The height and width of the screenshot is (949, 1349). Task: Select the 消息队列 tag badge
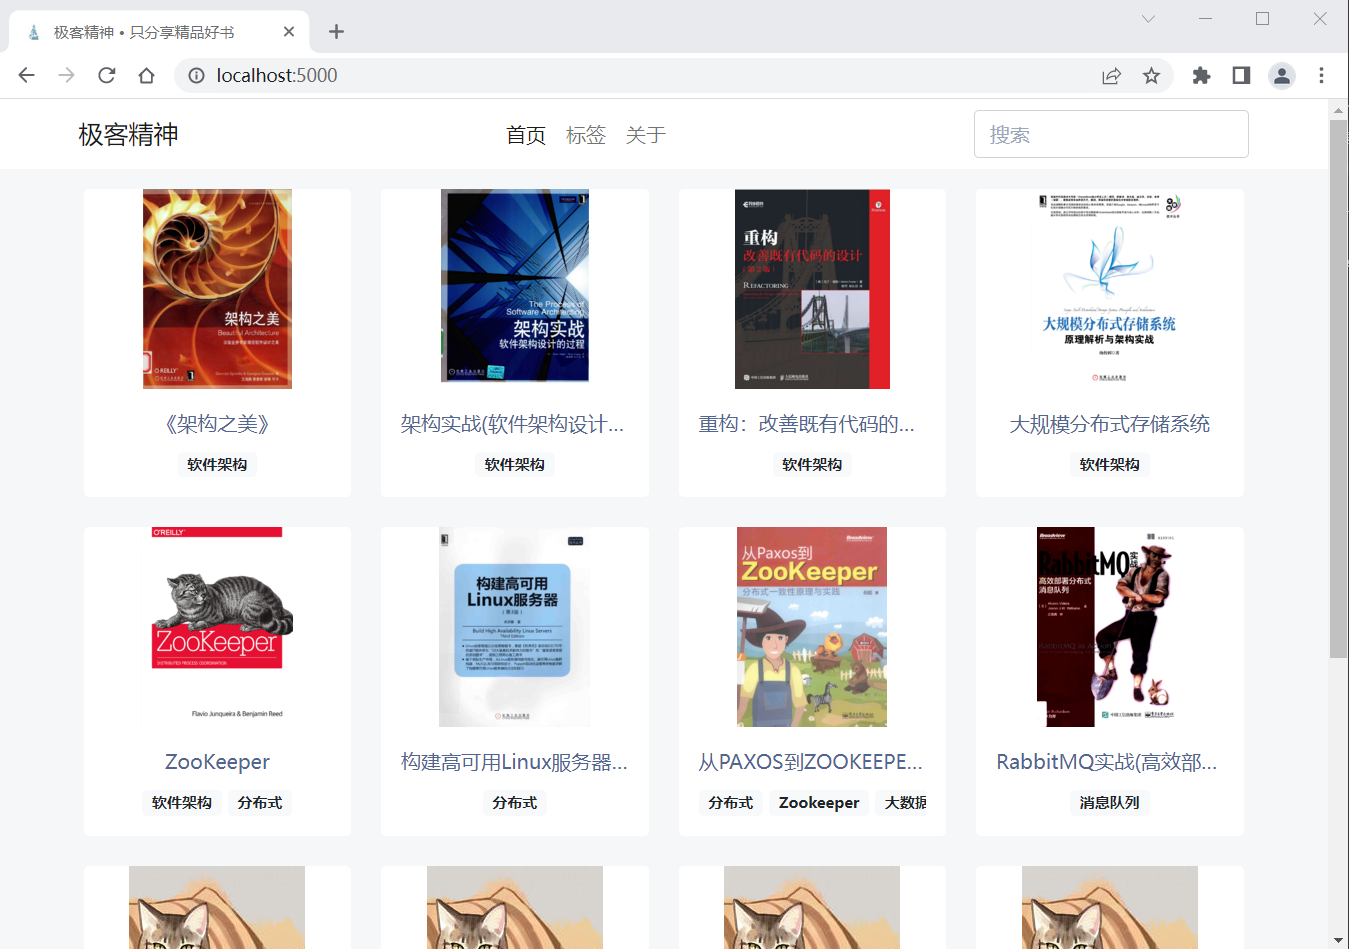coord(1110,802)
